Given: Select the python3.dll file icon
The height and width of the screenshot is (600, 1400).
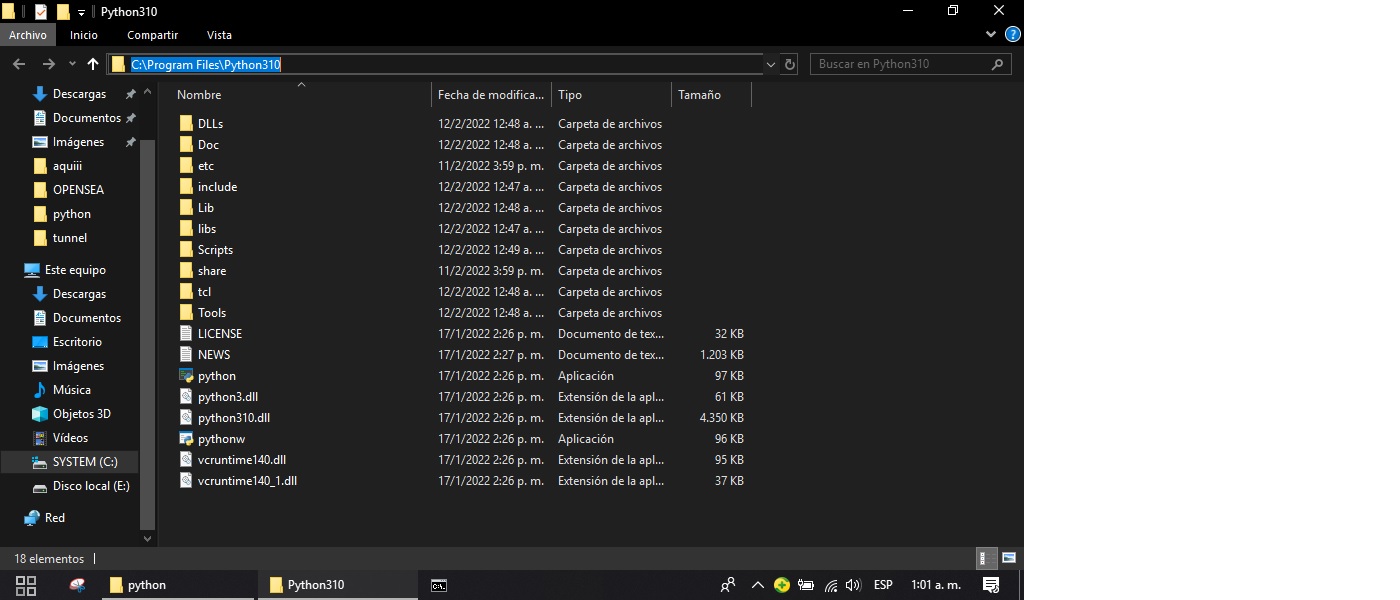Looking at the screenshot, I should (x=186, y=397).
